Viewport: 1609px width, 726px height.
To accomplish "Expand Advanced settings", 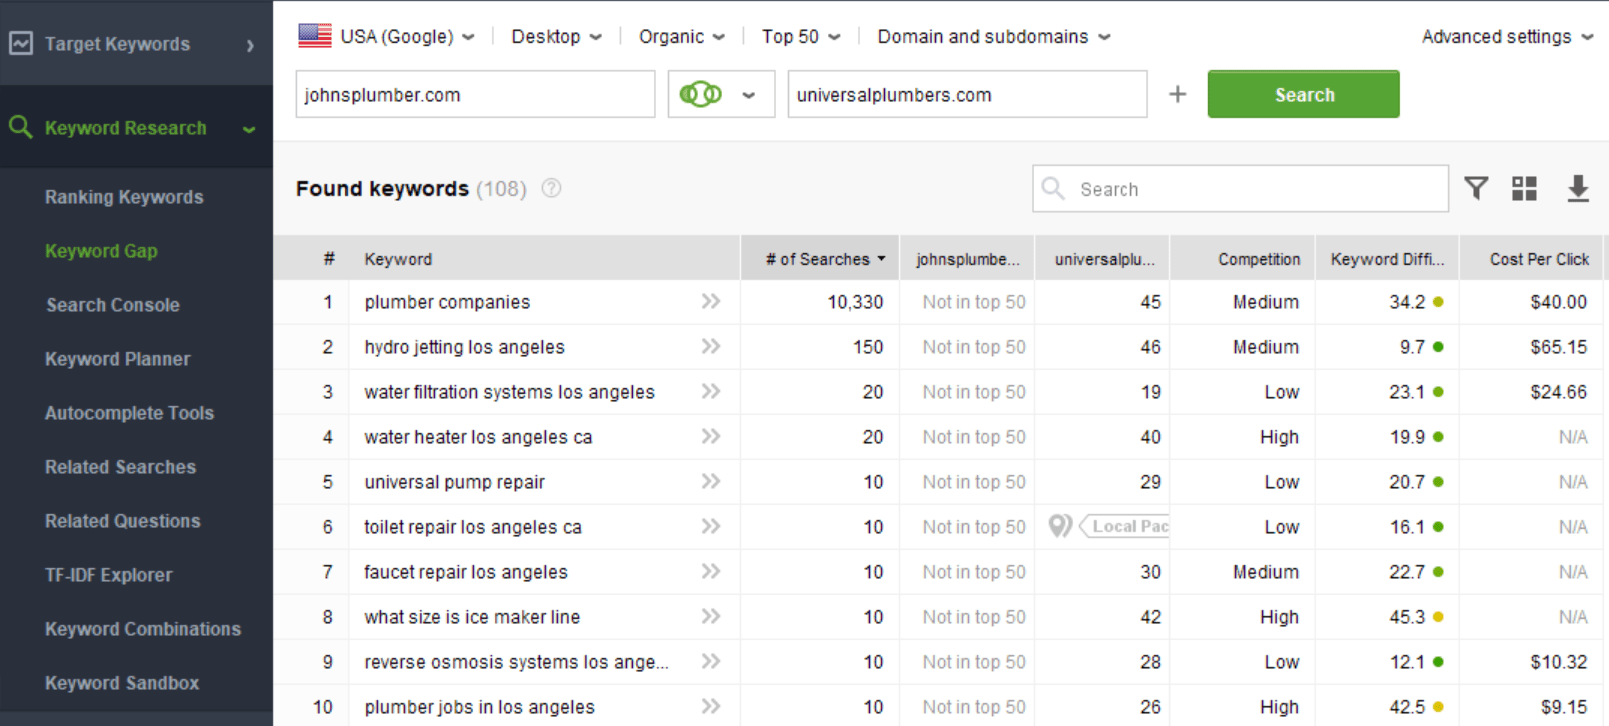I will click(x=1507, y=36).
